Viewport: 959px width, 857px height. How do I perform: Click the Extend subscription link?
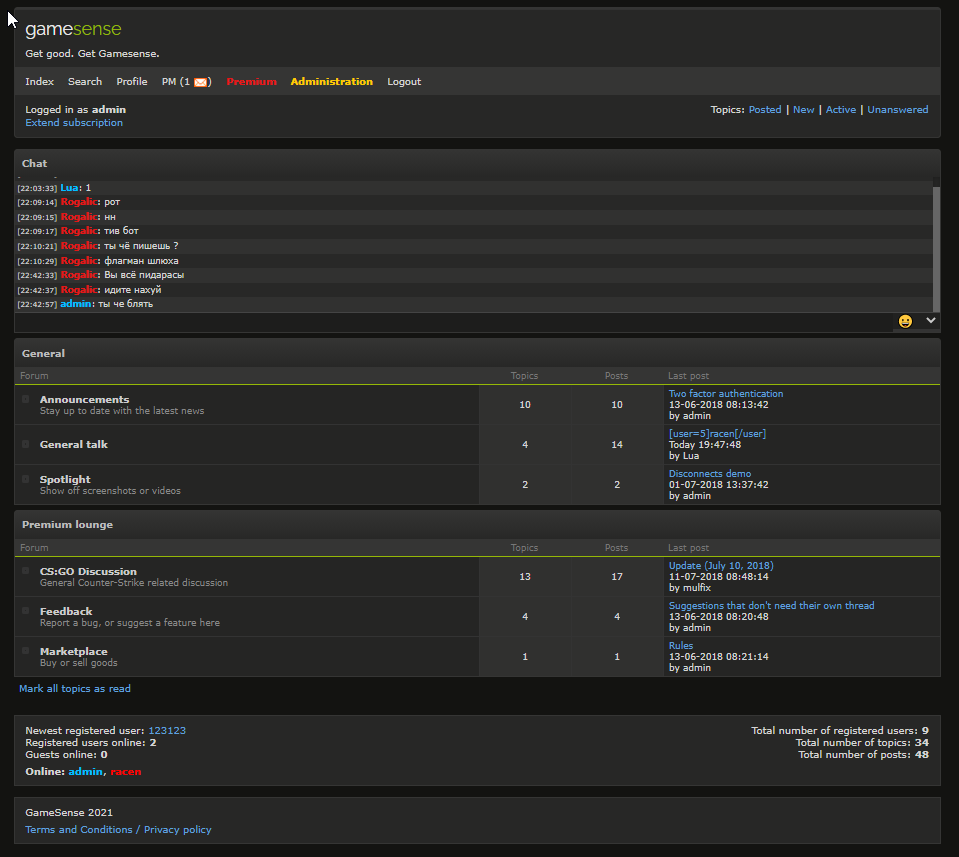pos(74,123)
